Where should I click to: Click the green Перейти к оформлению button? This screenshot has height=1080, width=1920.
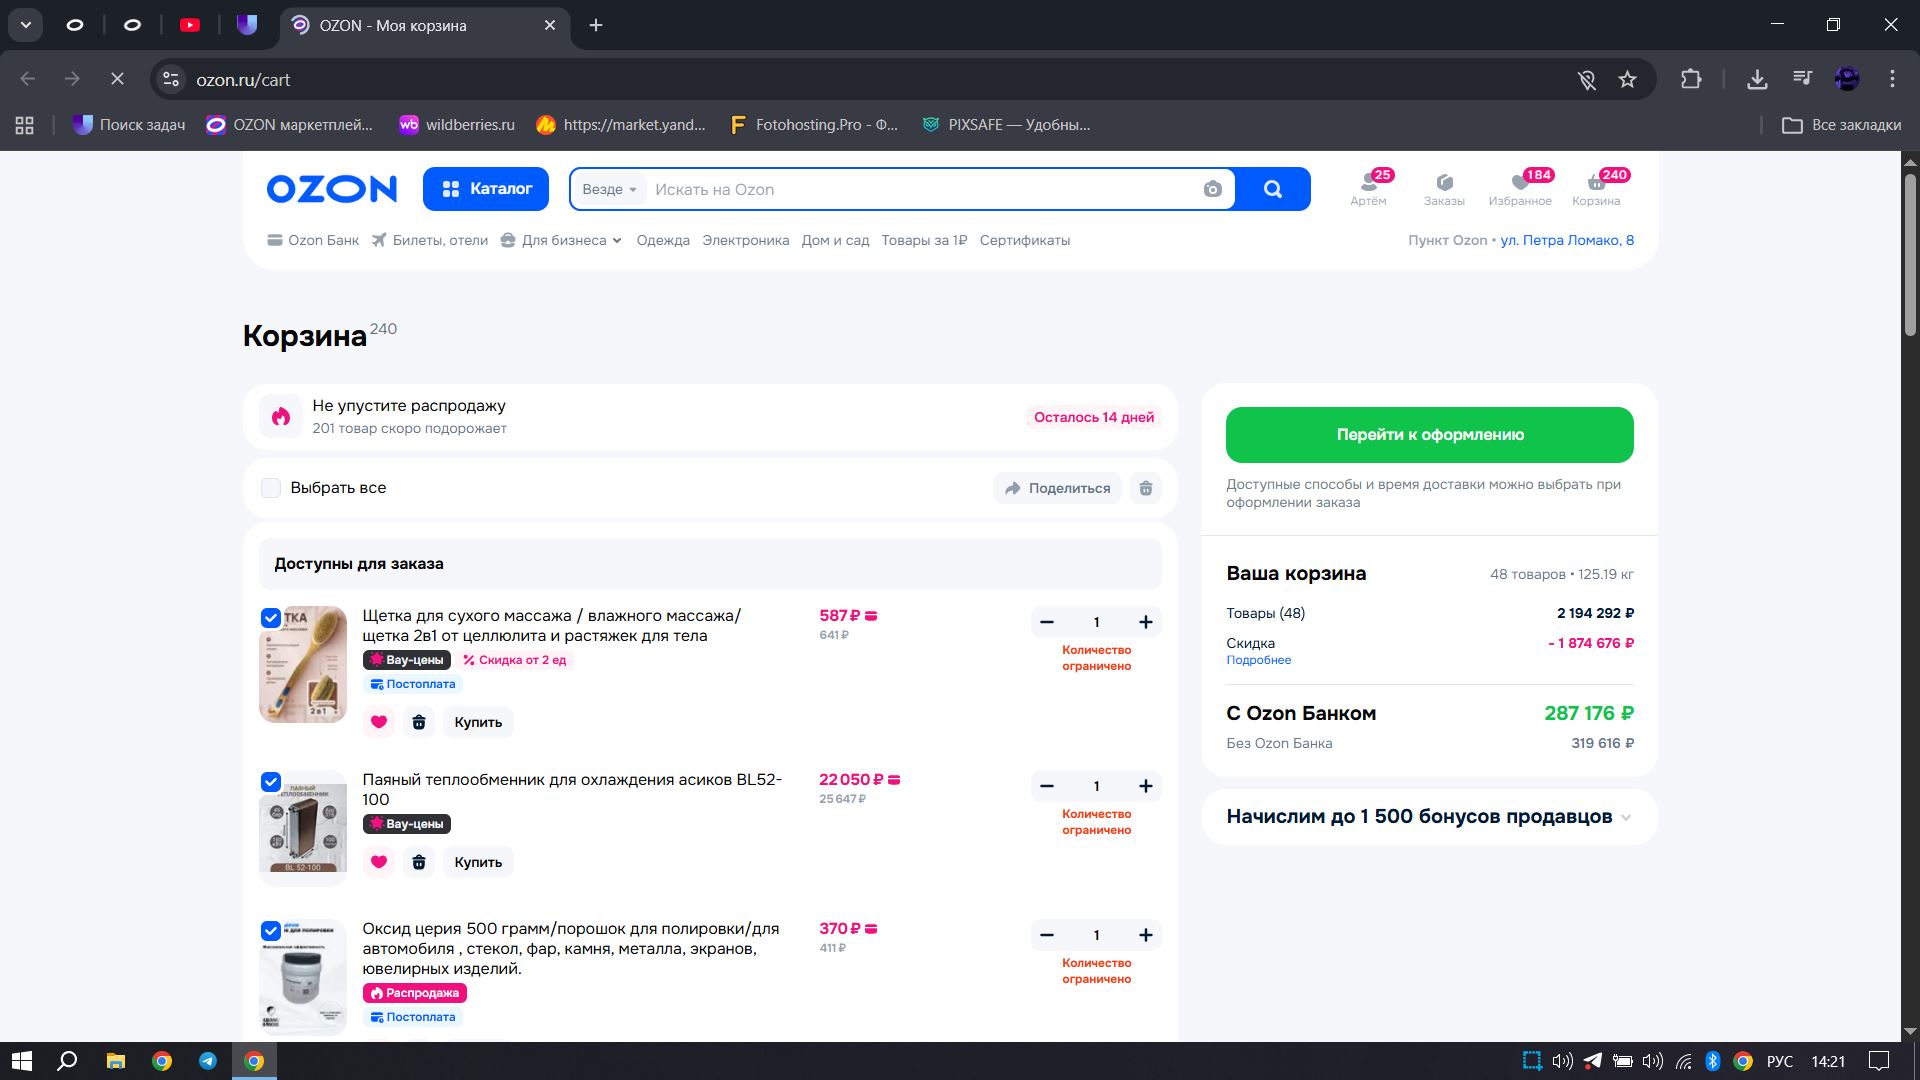[1429, 435]
